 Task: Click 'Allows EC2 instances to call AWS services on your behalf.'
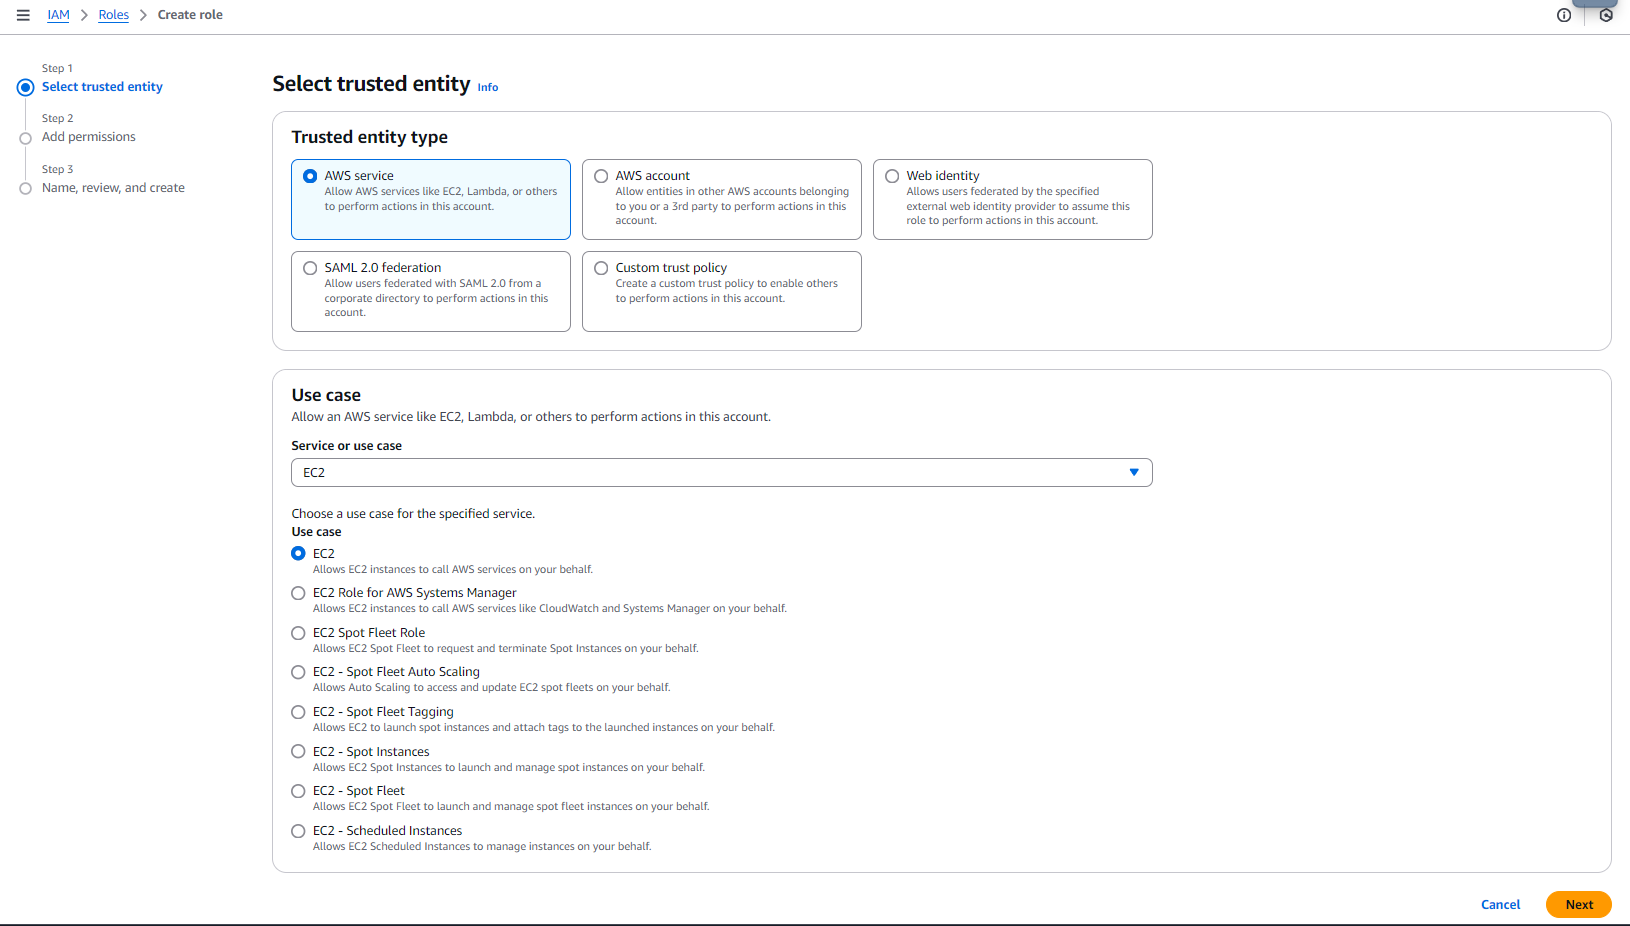click(453, 569)
